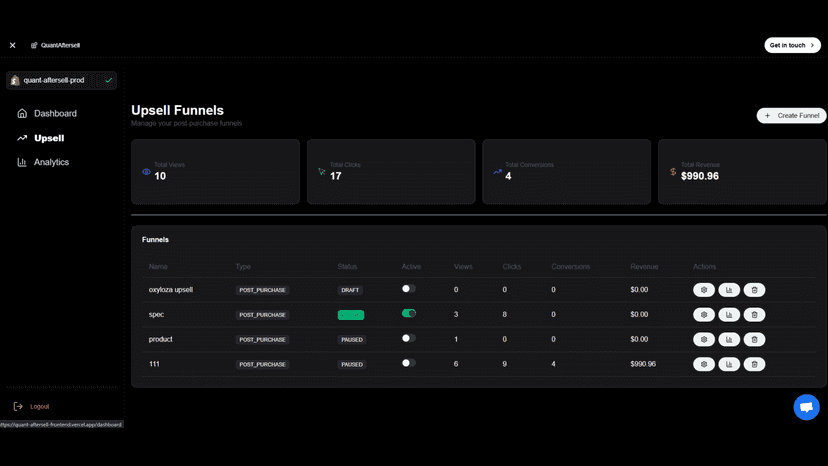Screen dimensions: 828x466
Task: Click the Name column header
Action: [x=158, y=267]
